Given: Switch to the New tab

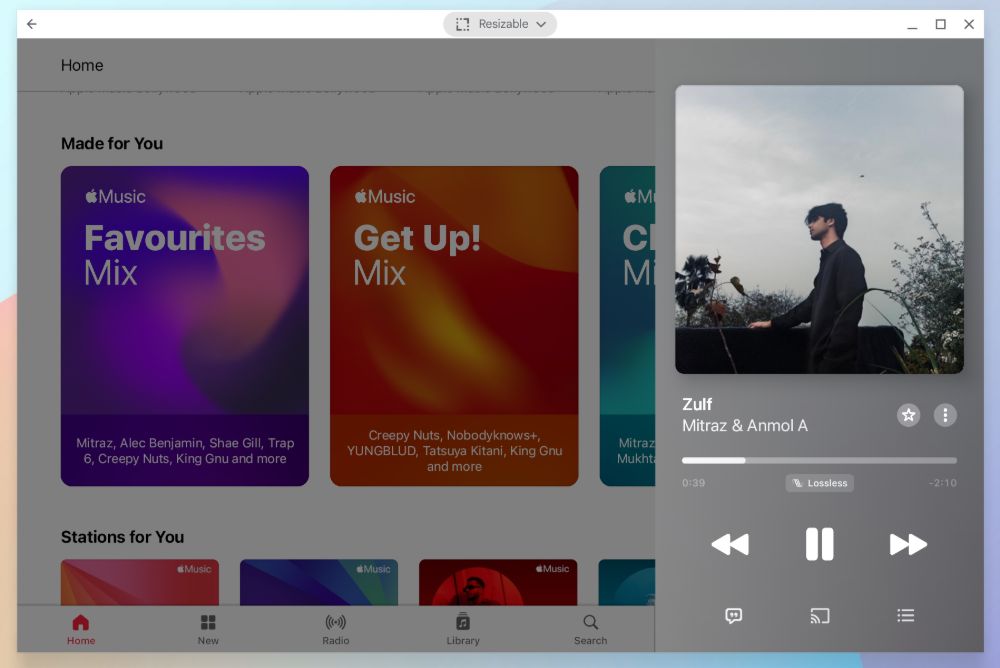Looking at the screenshot, I should [208, 630].
